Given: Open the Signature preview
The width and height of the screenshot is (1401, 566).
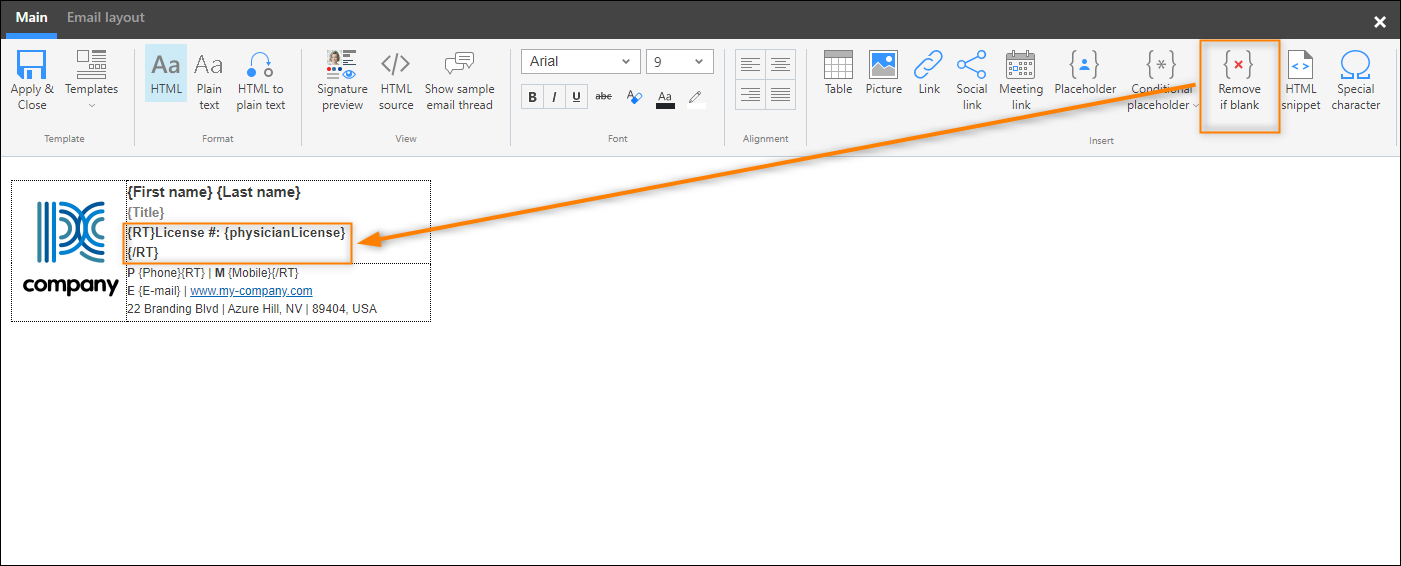Looking at the screenshot, I should pos(342,79).
